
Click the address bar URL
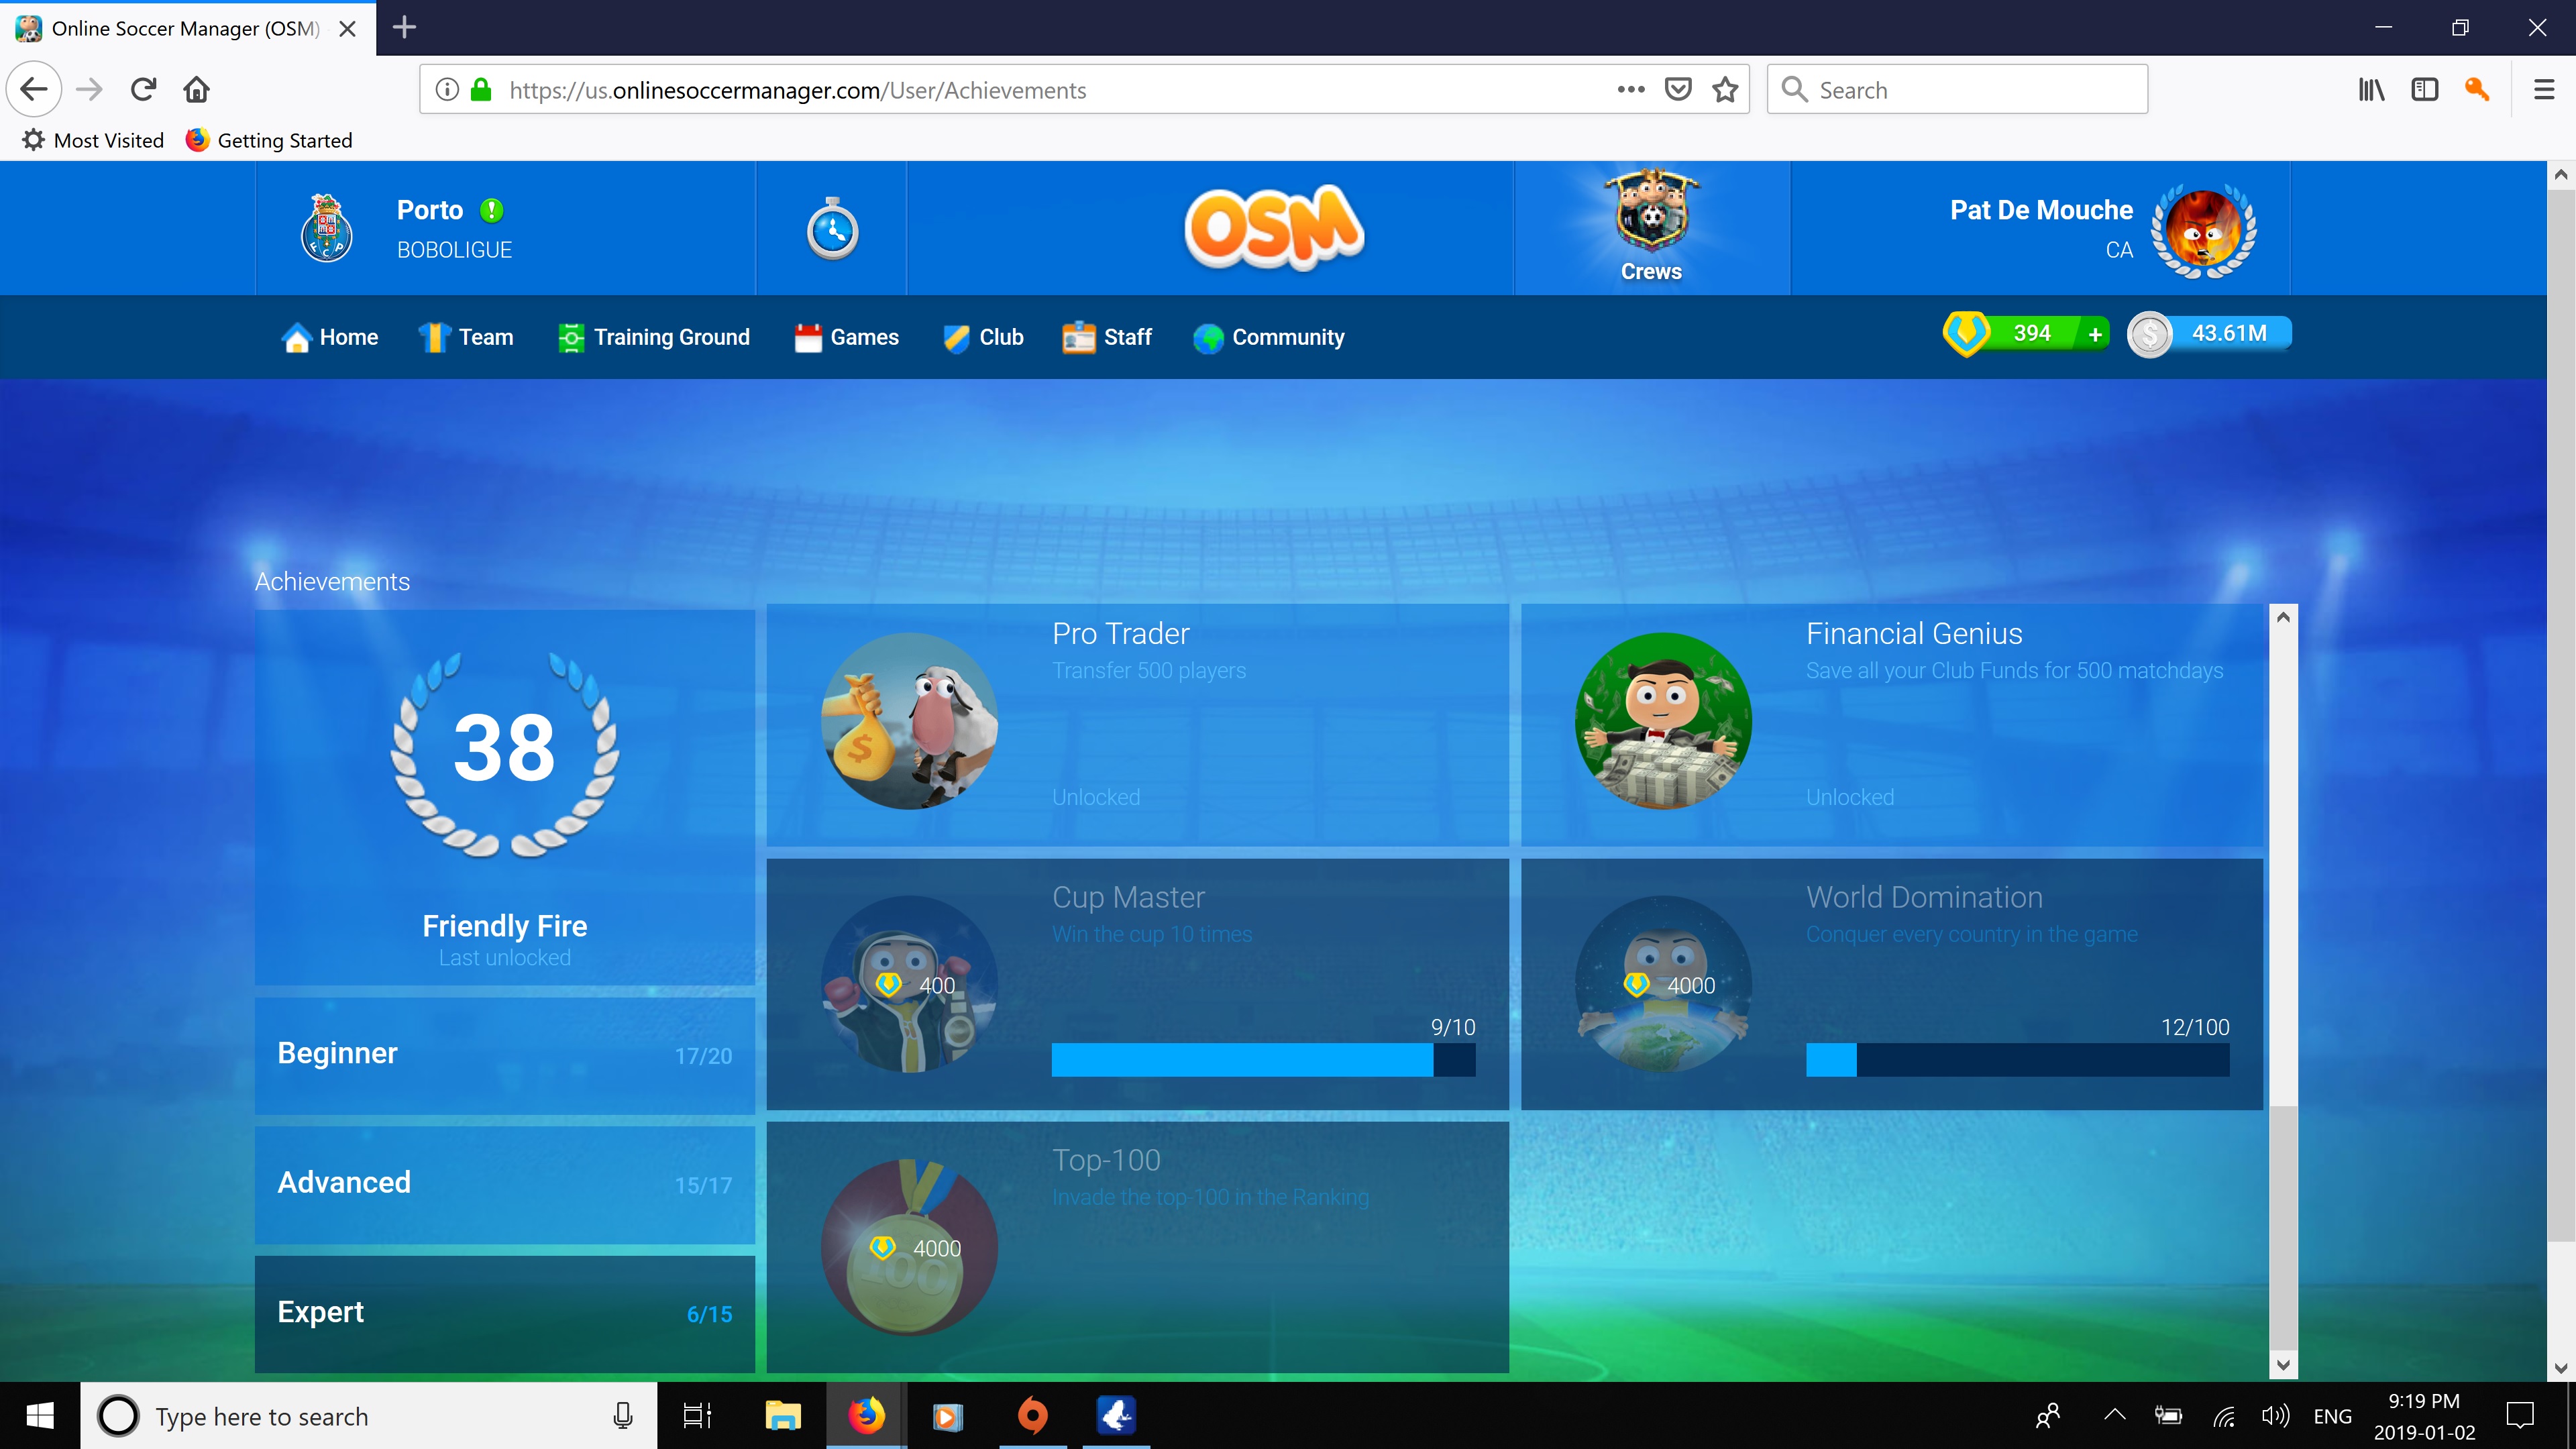coord(797,90)
